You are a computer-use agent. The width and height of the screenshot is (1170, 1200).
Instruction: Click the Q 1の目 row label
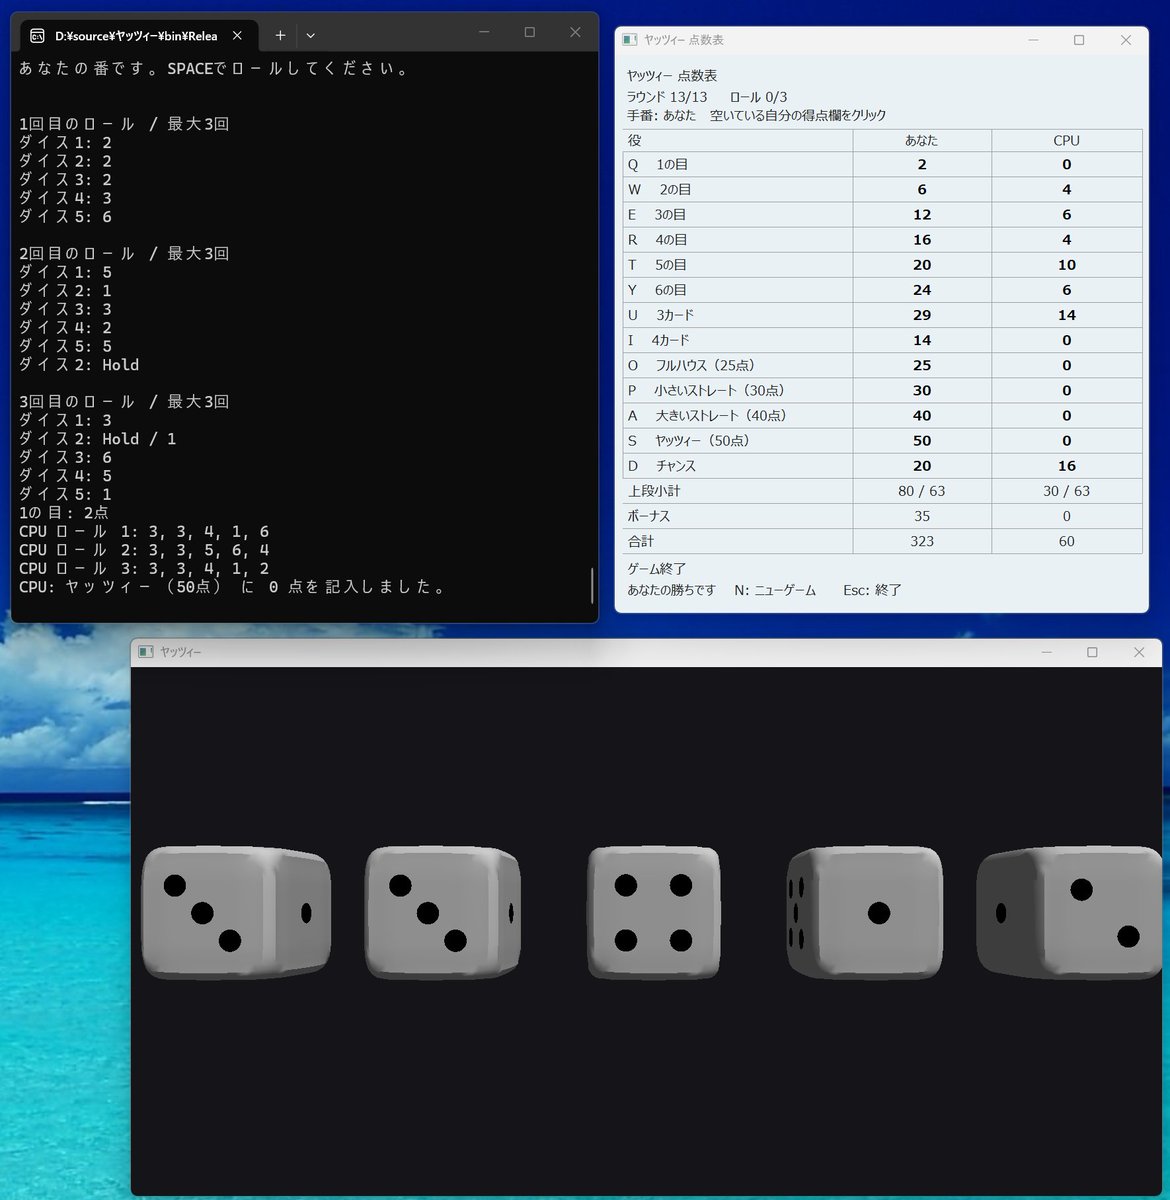click(x=738, y=164)
